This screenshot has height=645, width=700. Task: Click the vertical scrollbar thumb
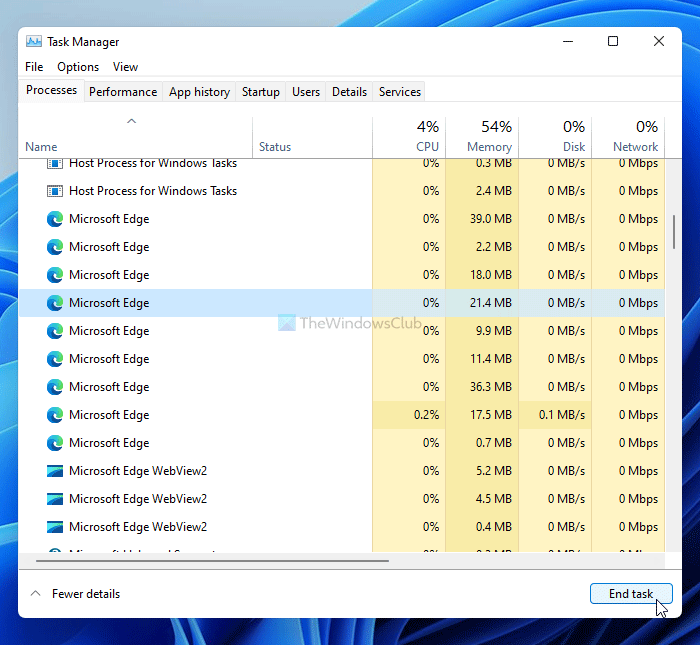674,232
